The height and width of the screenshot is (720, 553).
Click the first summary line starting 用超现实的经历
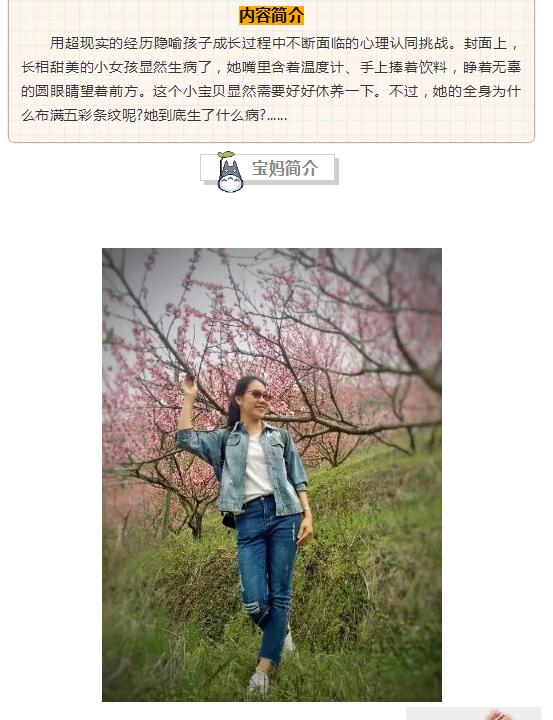(285, 44)
